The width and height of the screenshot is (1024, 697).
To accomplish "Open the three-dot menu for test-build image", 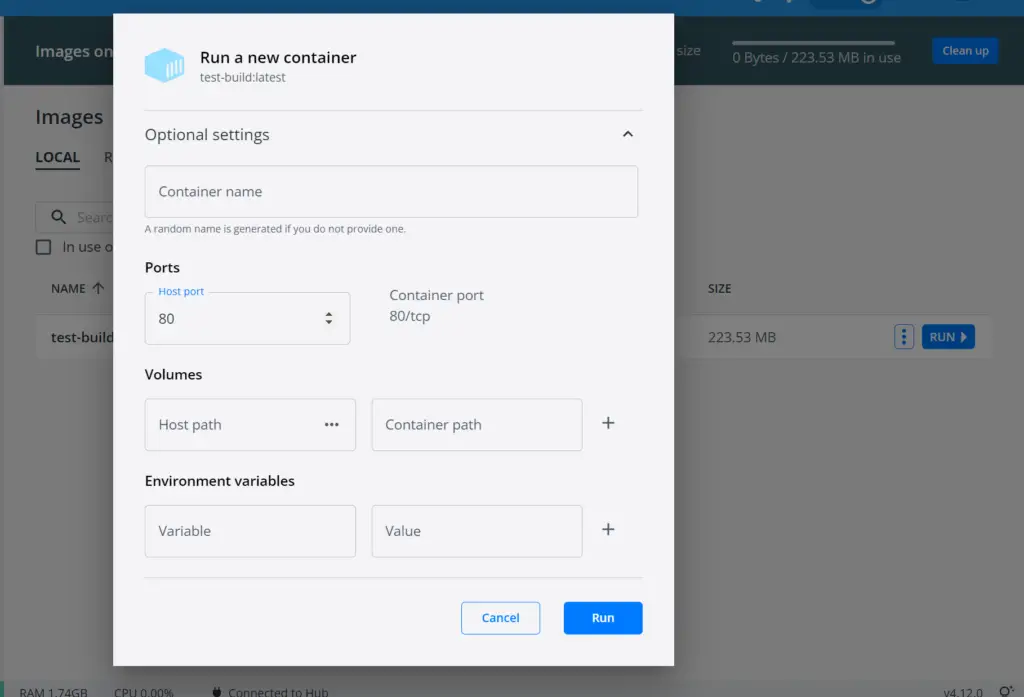I will pos(904,337).
